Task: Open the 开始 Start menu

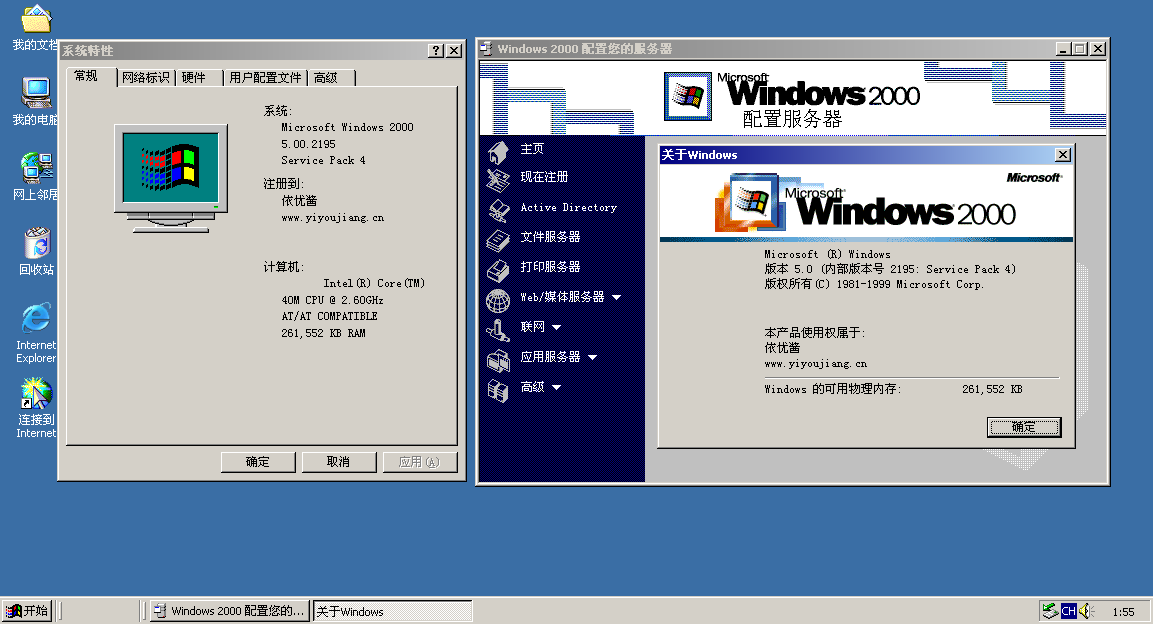Action: point(26,611)
